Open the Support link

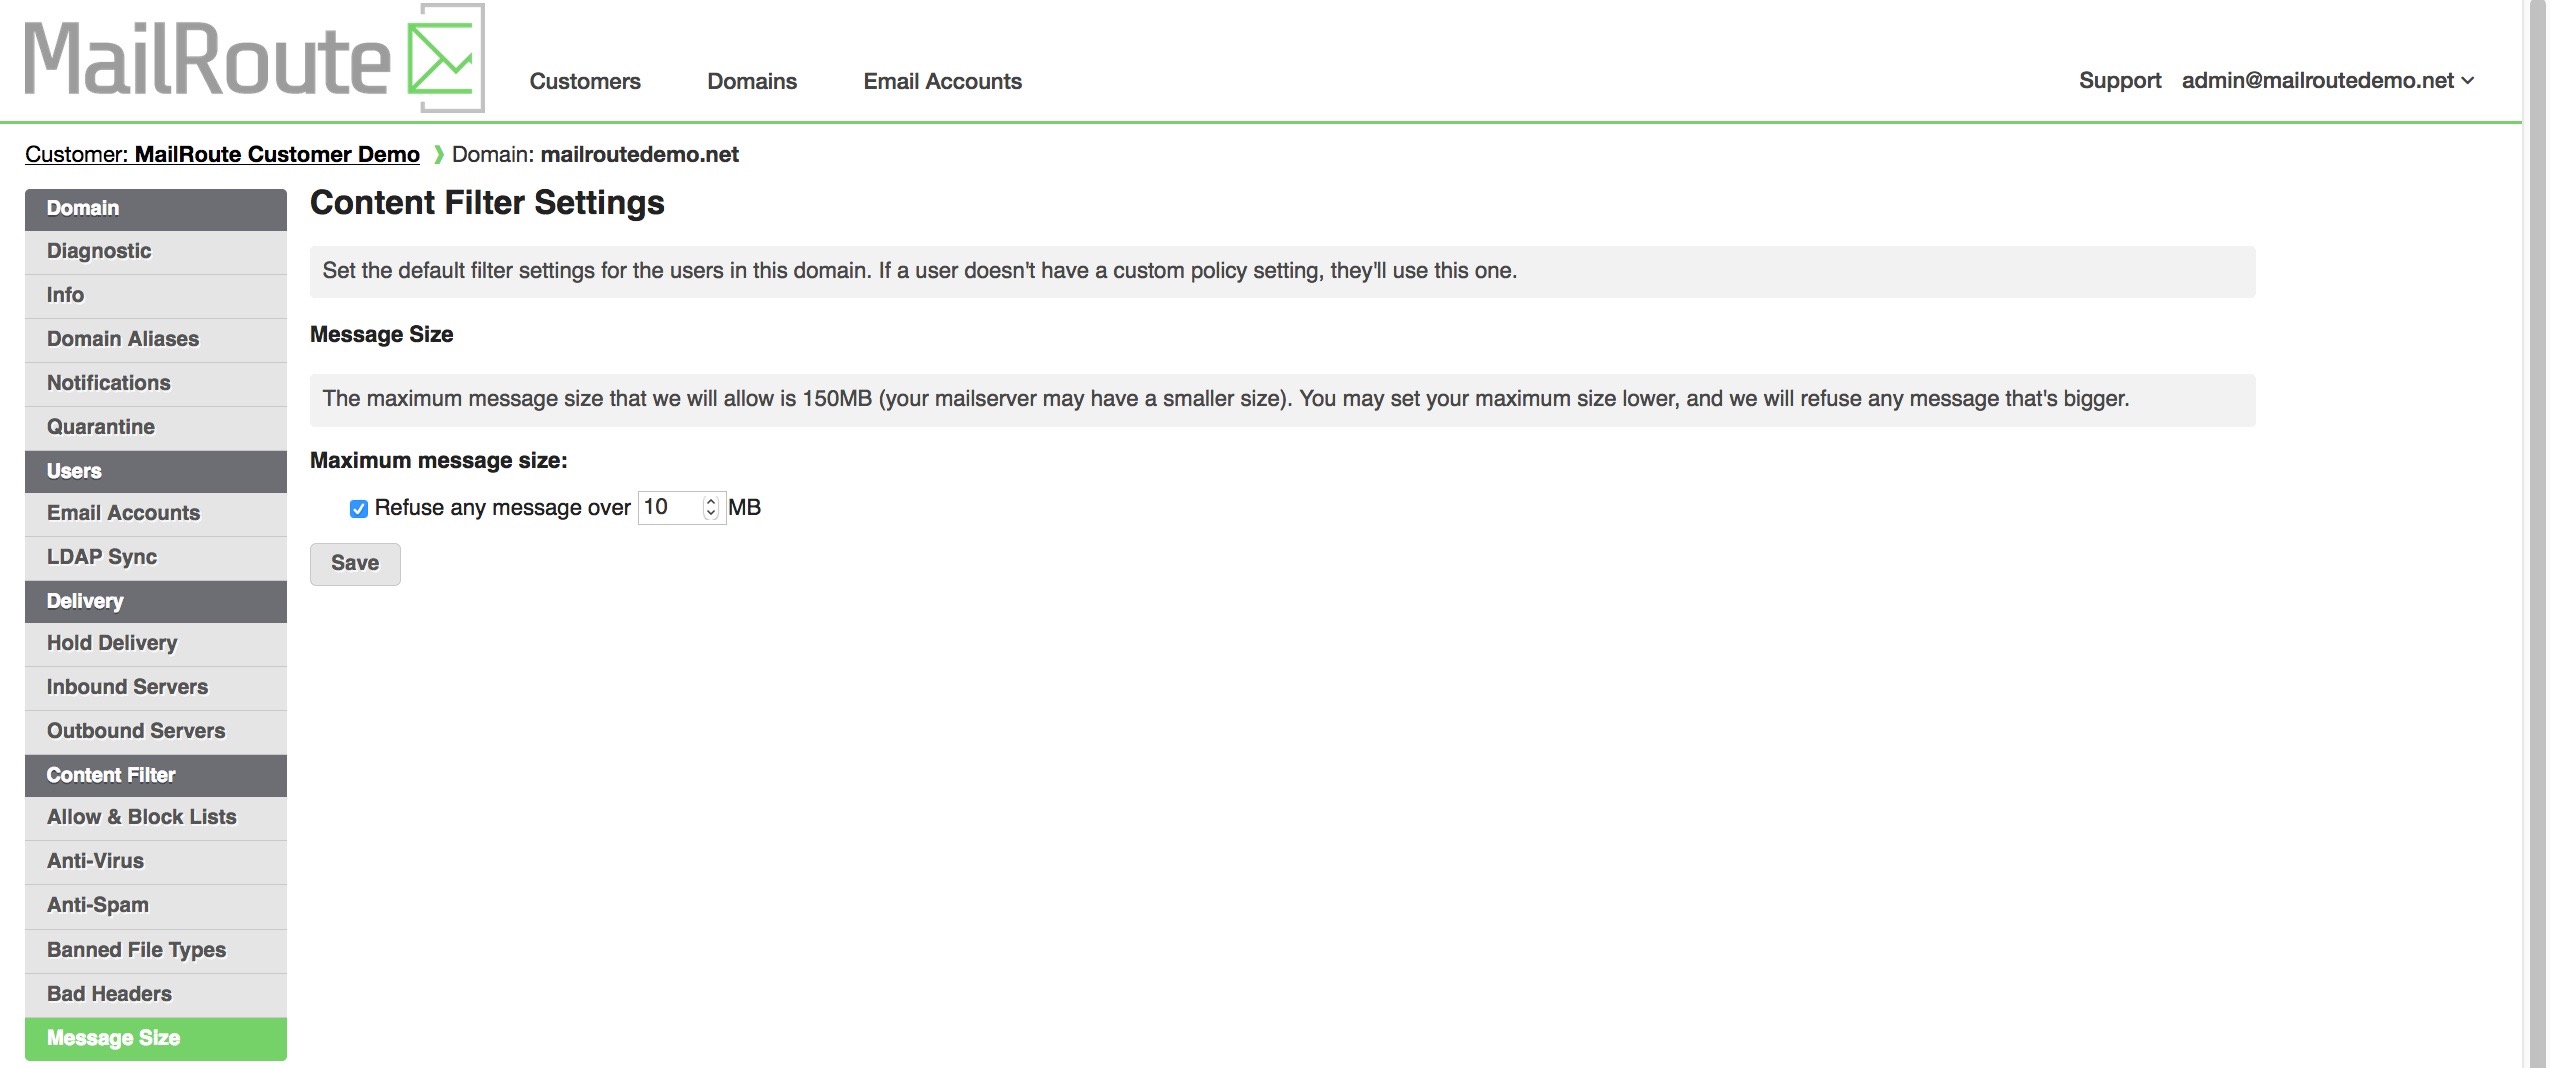click(2119, 80)
